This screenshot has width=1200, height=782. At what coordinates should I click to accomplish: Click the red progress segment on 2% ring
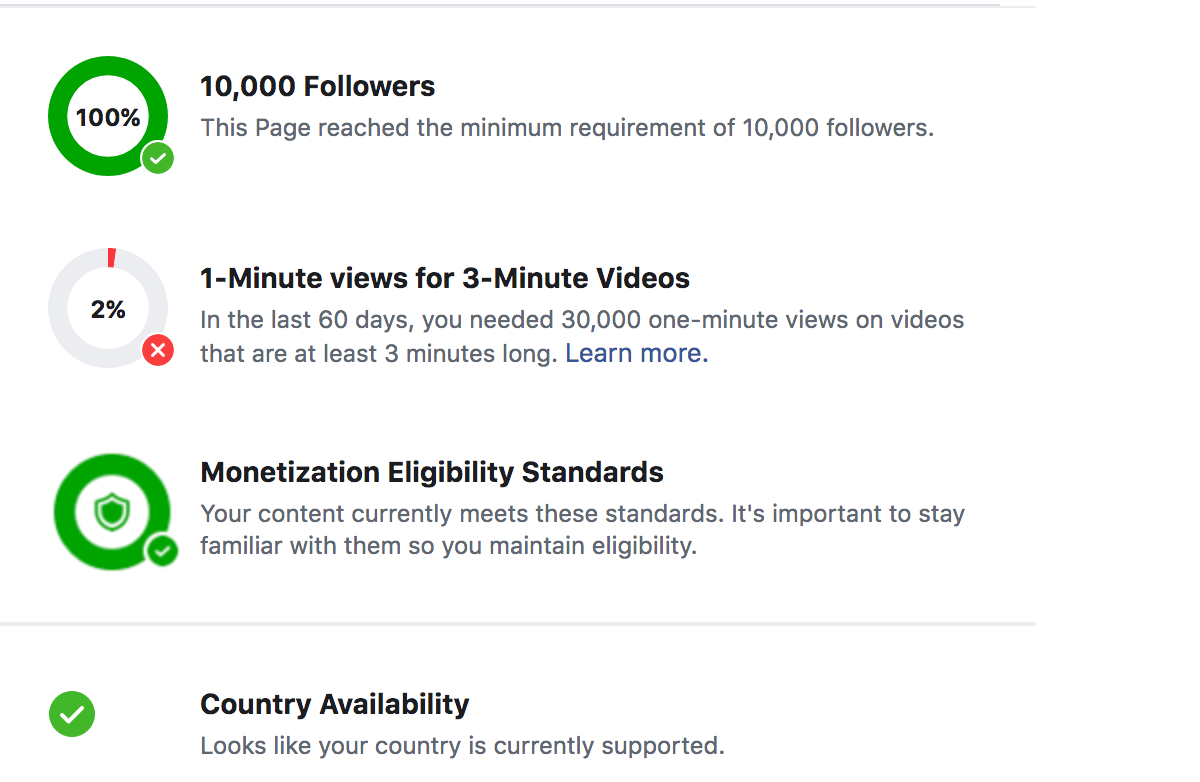(111, 258)
